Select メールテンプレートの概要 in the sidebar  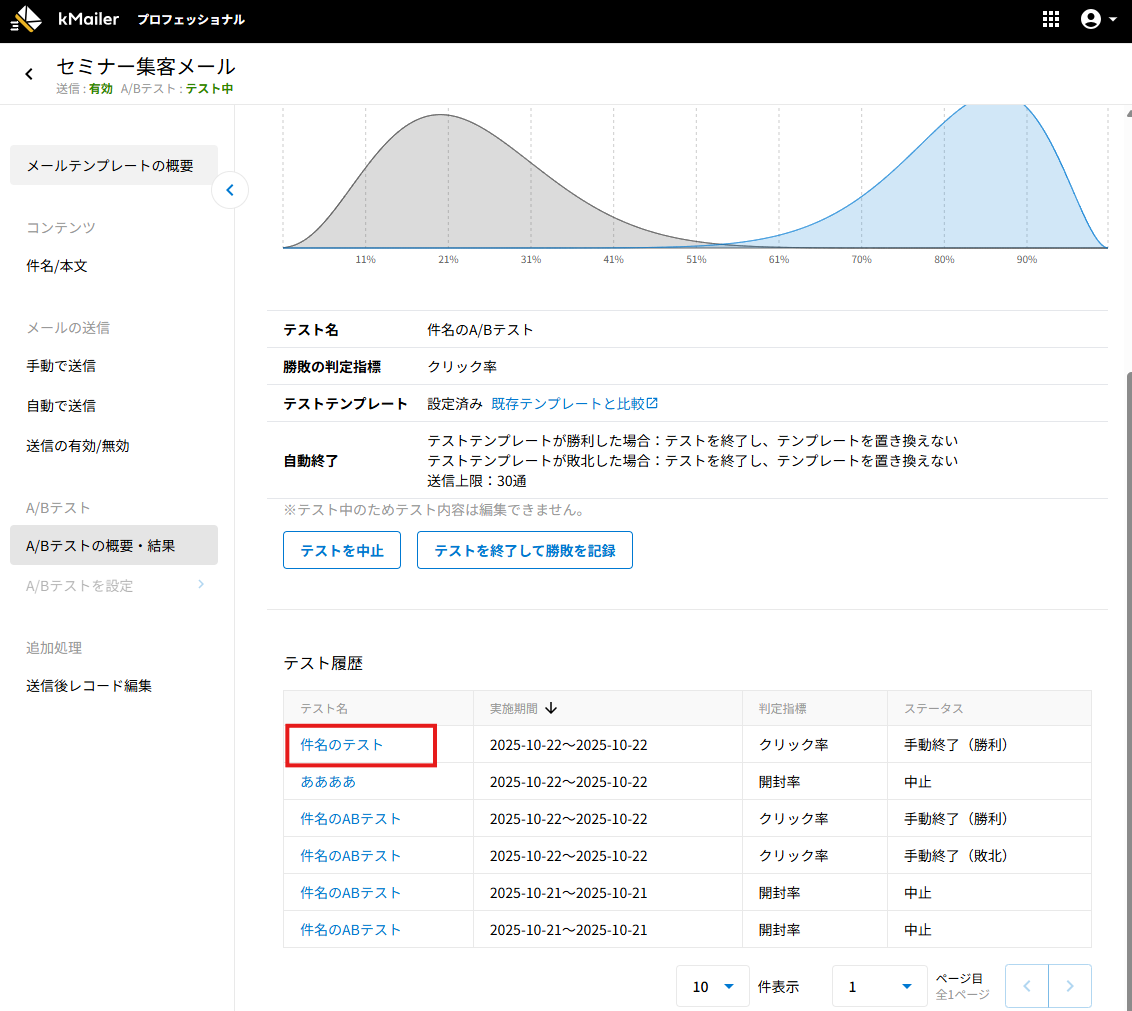110,166
